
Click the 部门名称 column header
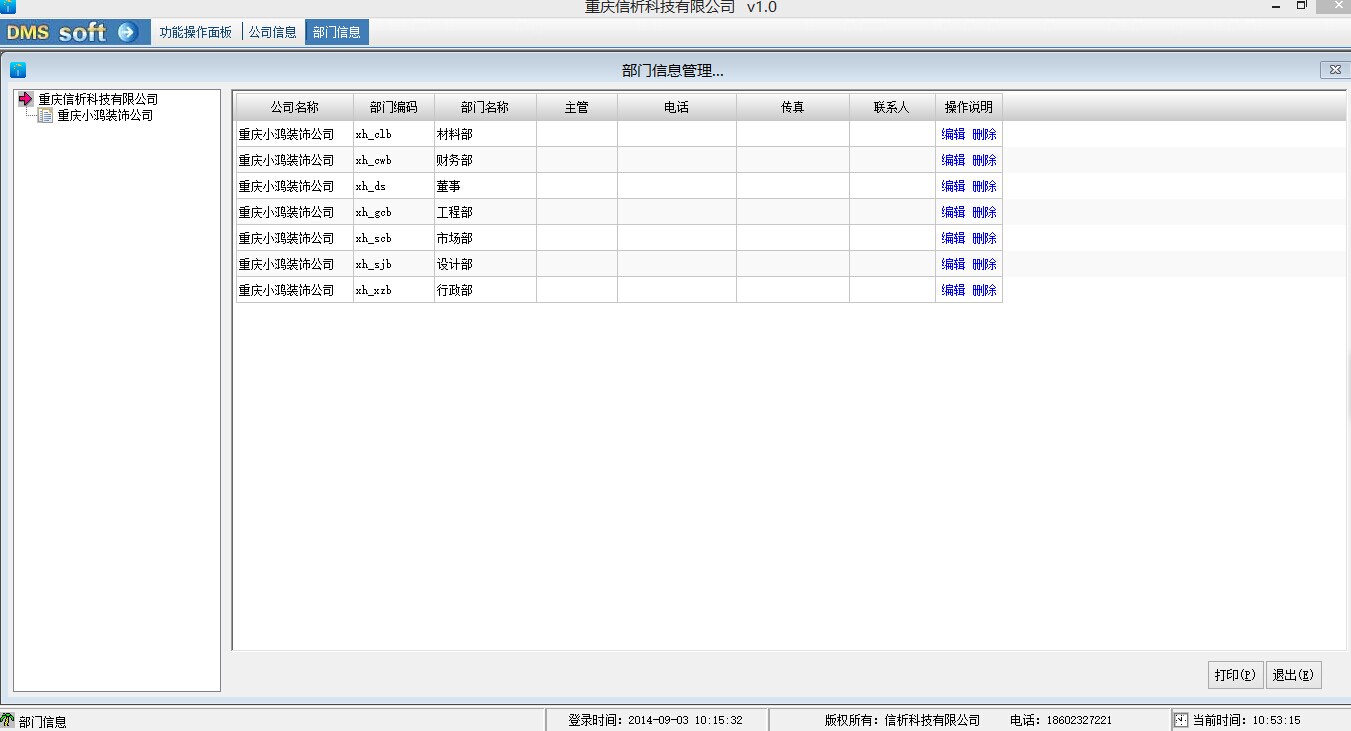tap(485, 107)
